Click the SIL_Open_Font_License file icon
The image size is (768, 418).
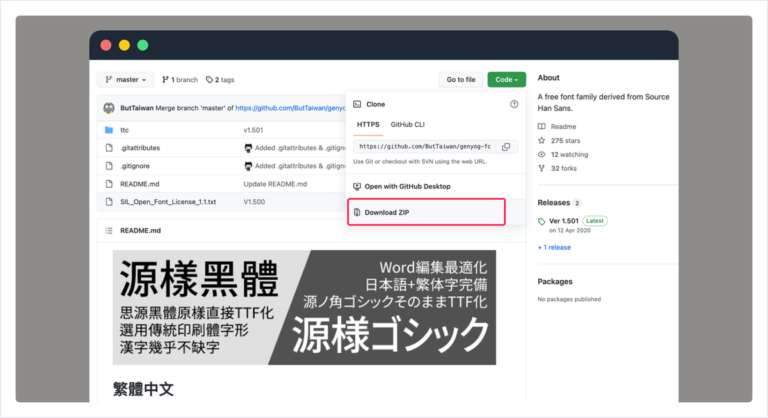coord(109,201)
